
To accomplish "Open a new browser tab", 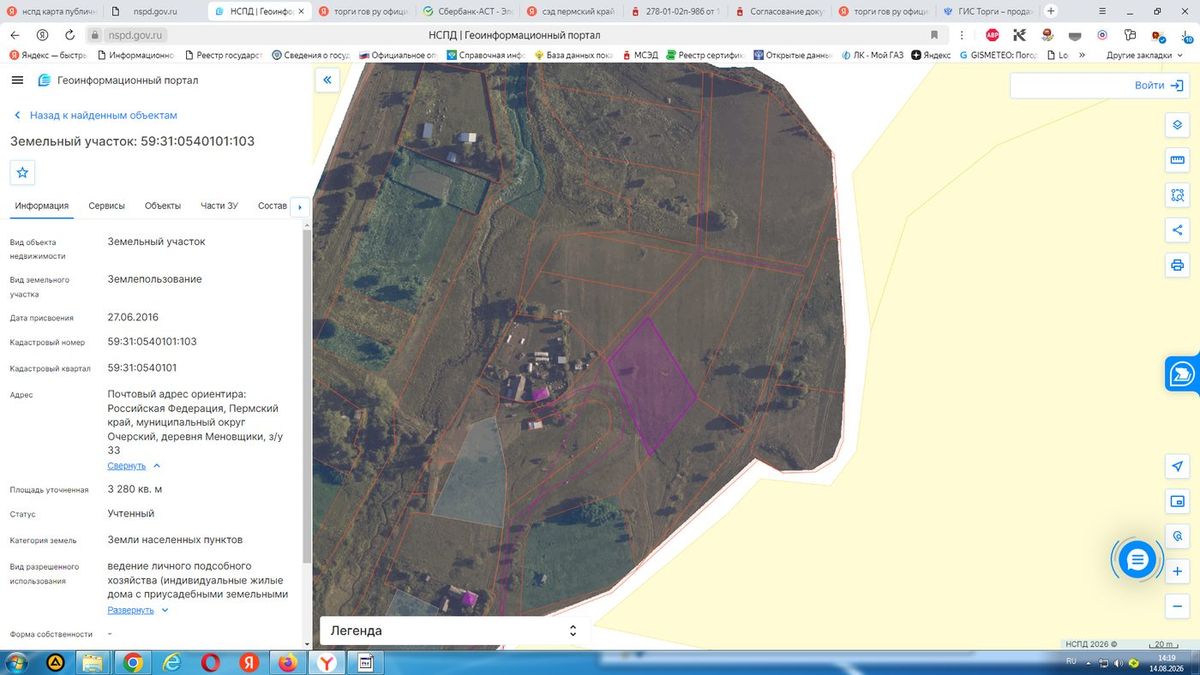I will 1050,11.
